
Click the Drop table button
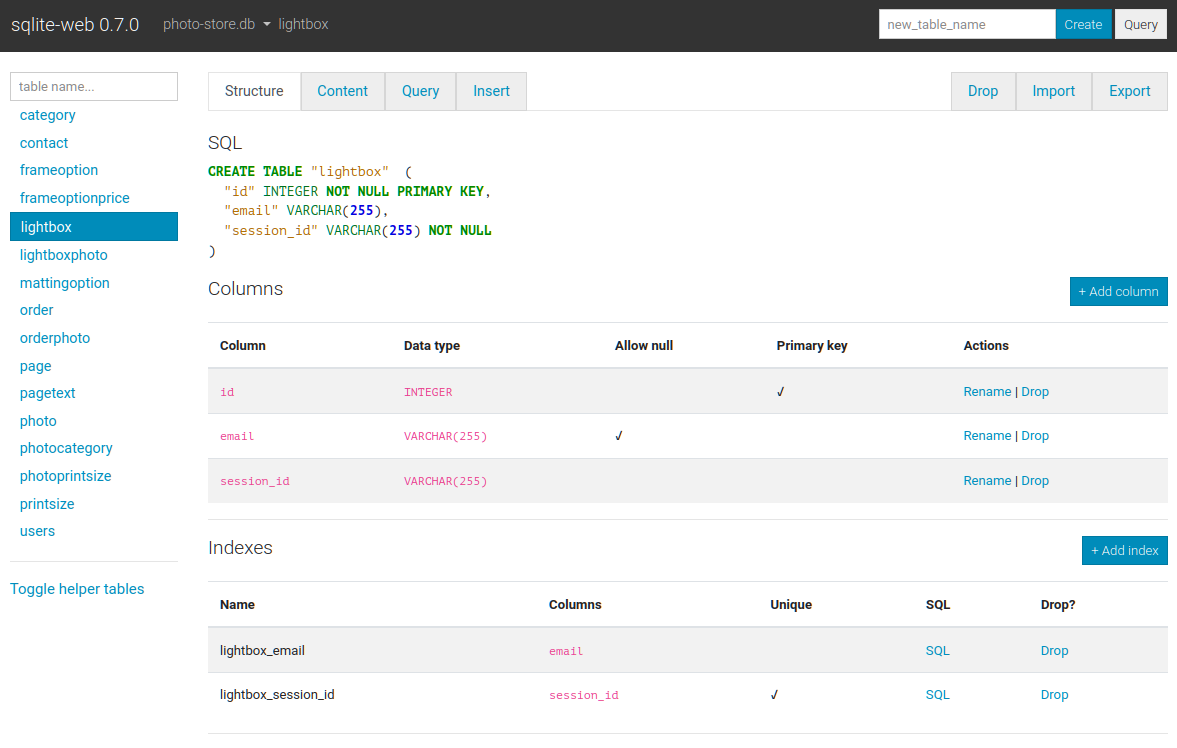tap(982, 91)
